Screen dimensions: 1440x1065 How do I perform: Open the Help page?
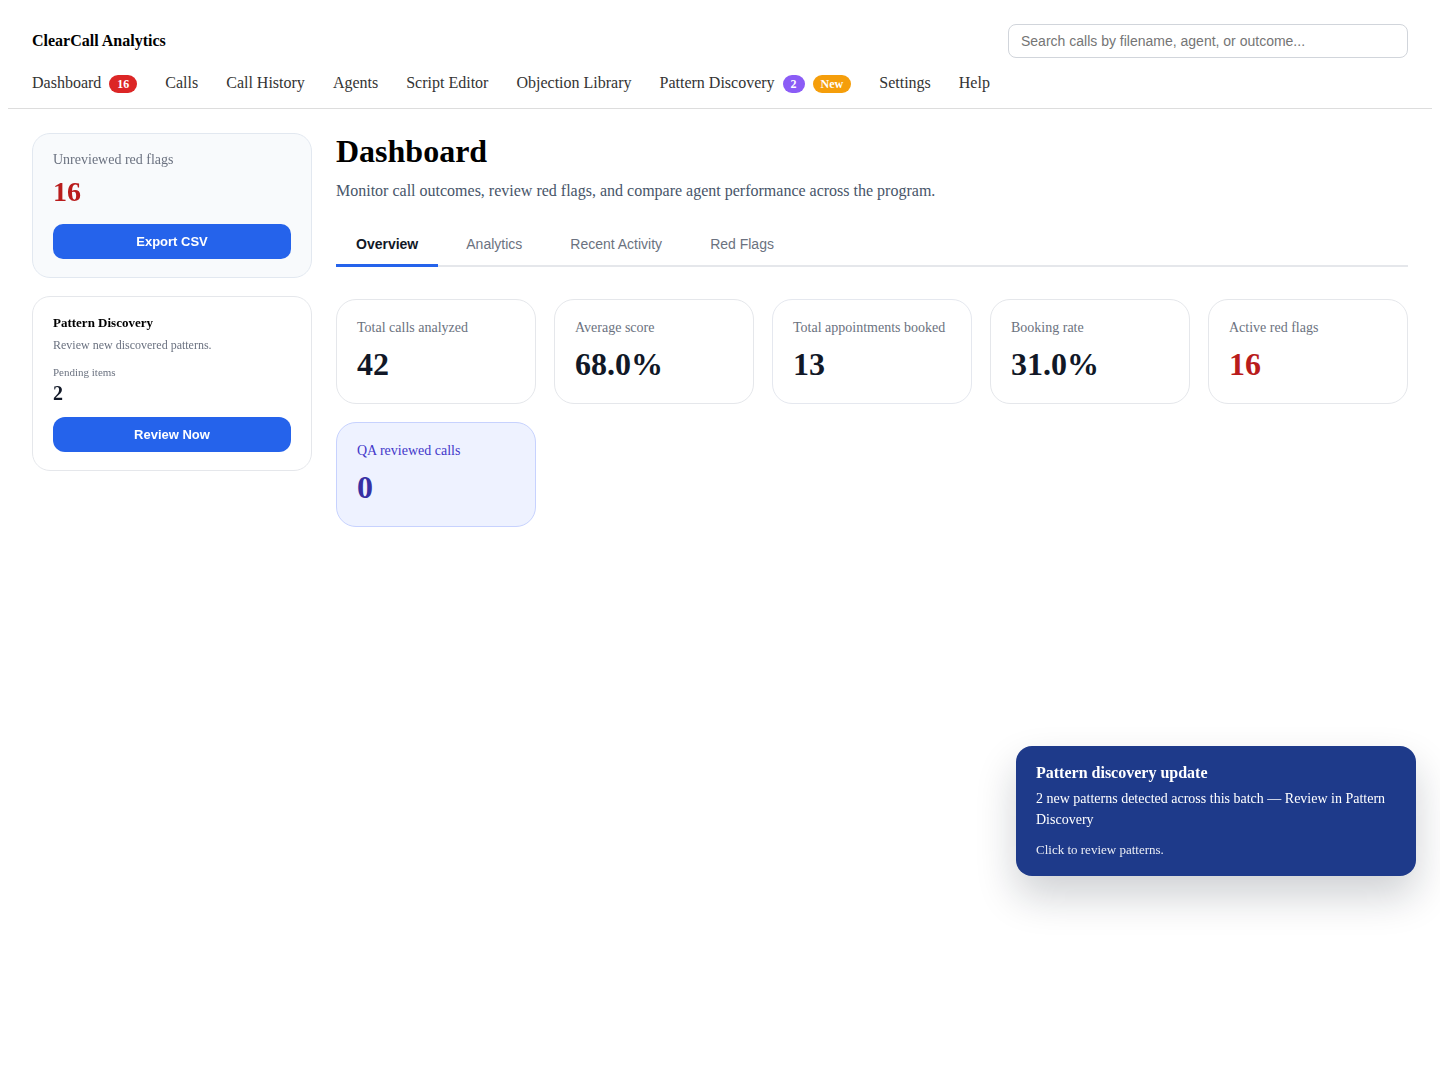pos(974,83)
